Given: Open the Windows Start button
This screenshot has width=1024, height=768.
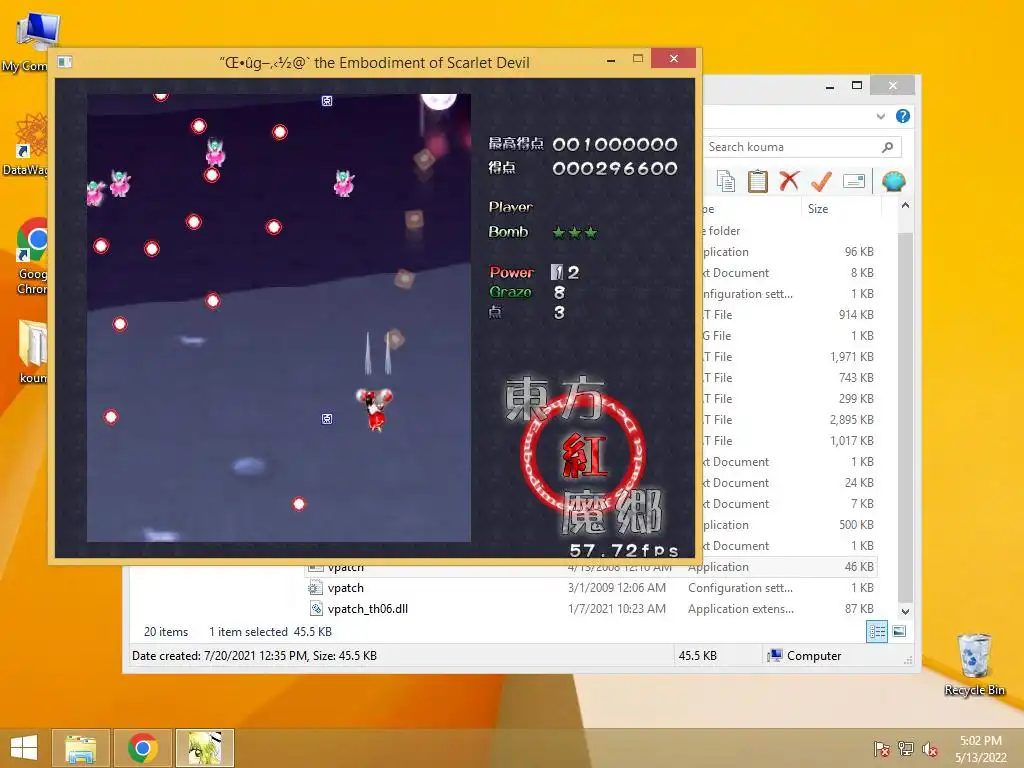Looking at the screenshot, I should coord(24,748).
